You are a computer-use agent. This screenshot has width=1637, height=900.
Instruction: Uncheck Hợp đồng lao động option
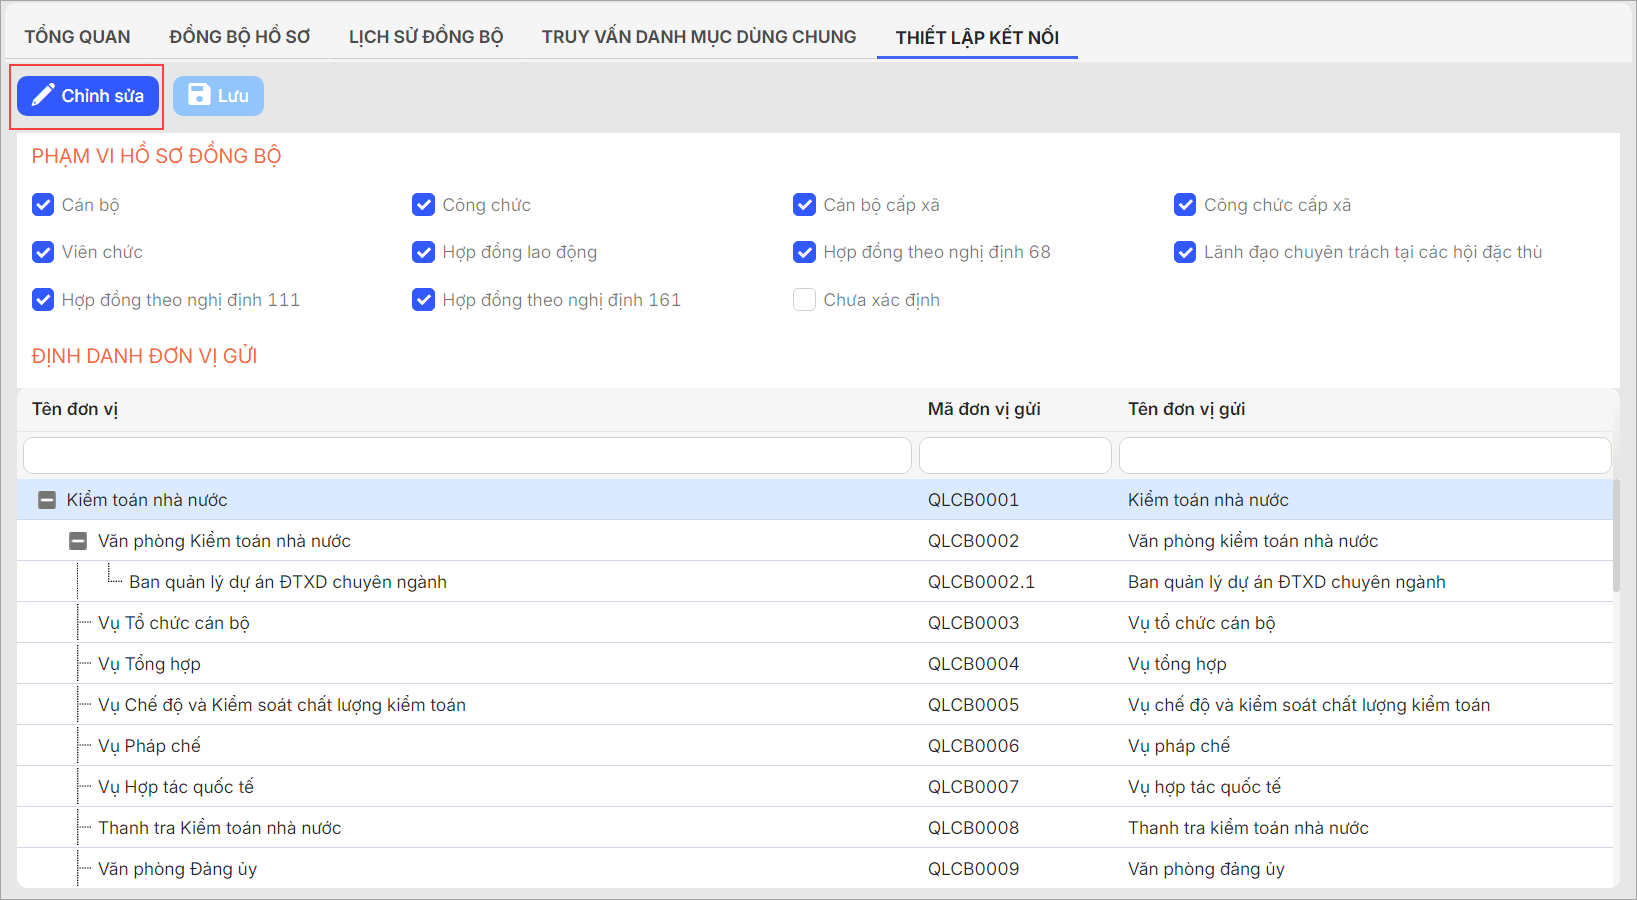tap(424, 252)
